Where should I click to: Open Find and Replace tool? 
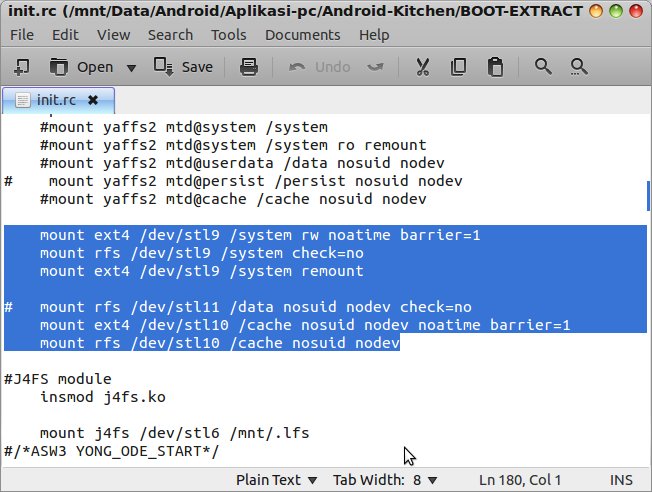pos(578,67)
